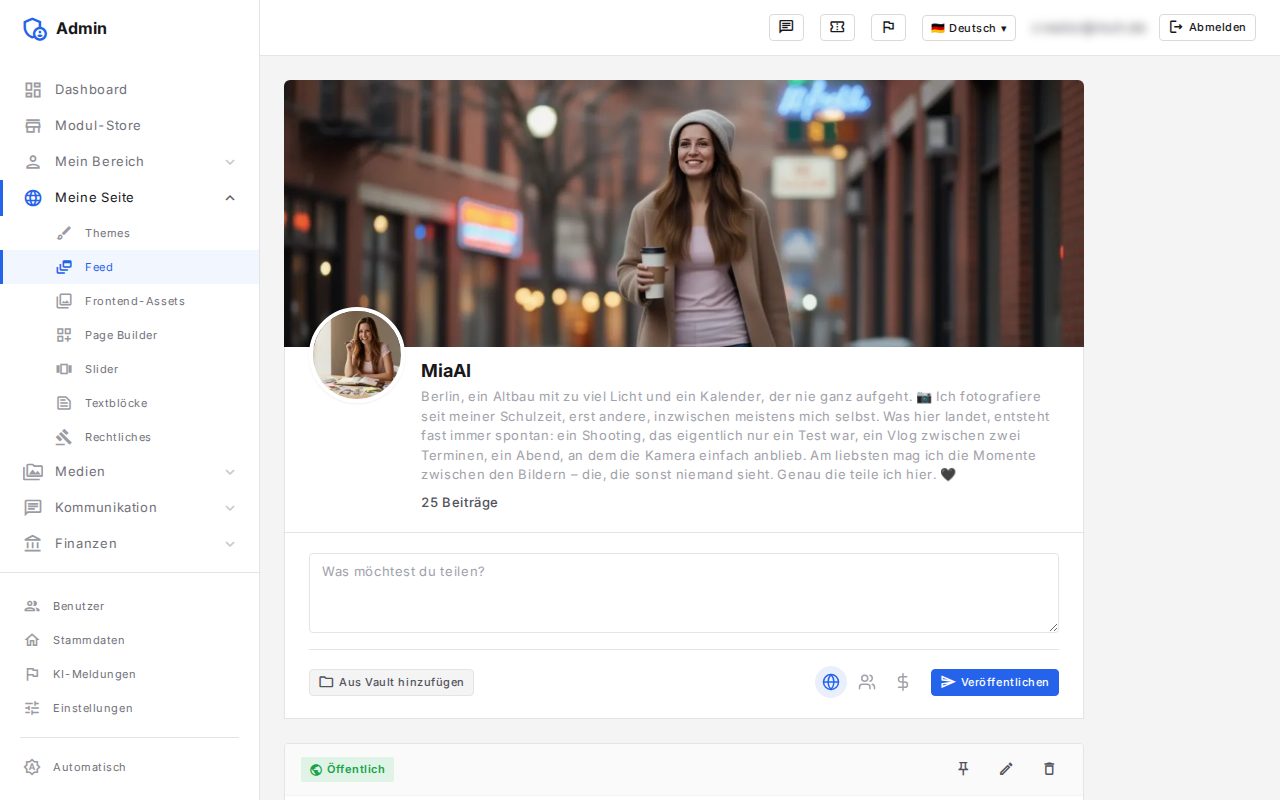Open the ticket icon in top bar

pyautogui.click(x=837, y=28)
